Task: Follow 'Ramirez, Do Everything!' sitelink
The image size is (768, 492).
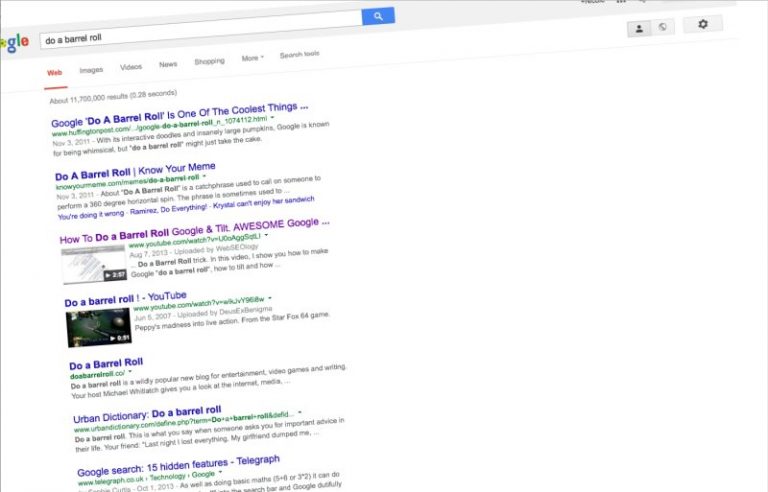Action: point(168,209)
